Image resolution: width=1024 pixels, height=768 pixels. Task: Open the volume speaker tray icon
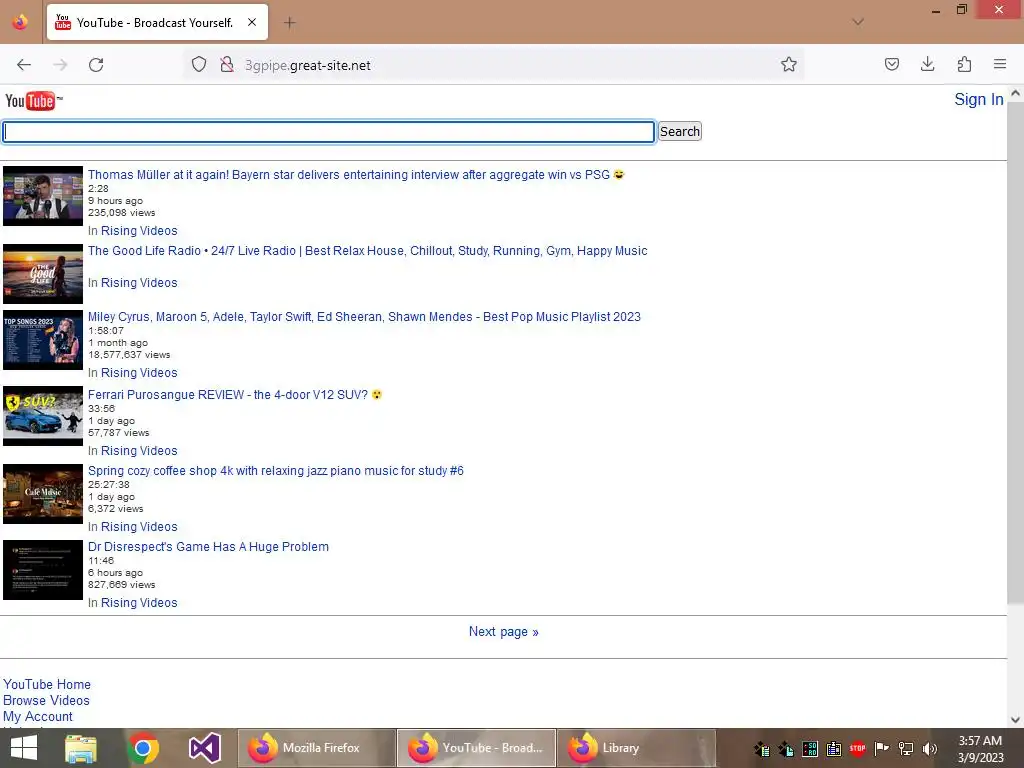coord(930,748)
